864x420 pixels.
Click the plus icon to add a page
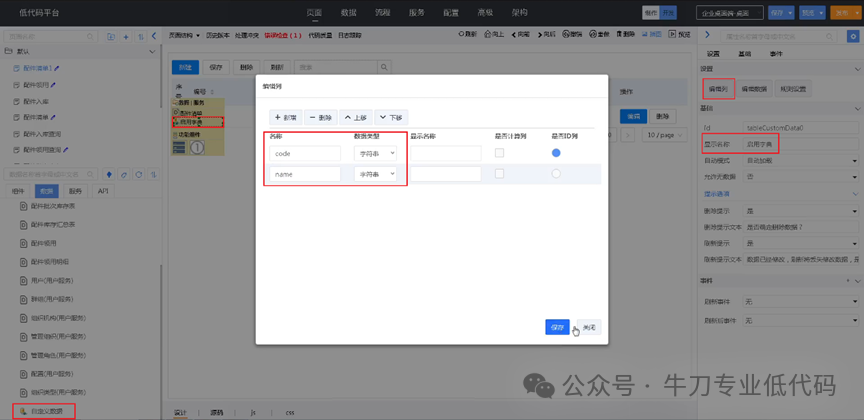pos(126,36)
